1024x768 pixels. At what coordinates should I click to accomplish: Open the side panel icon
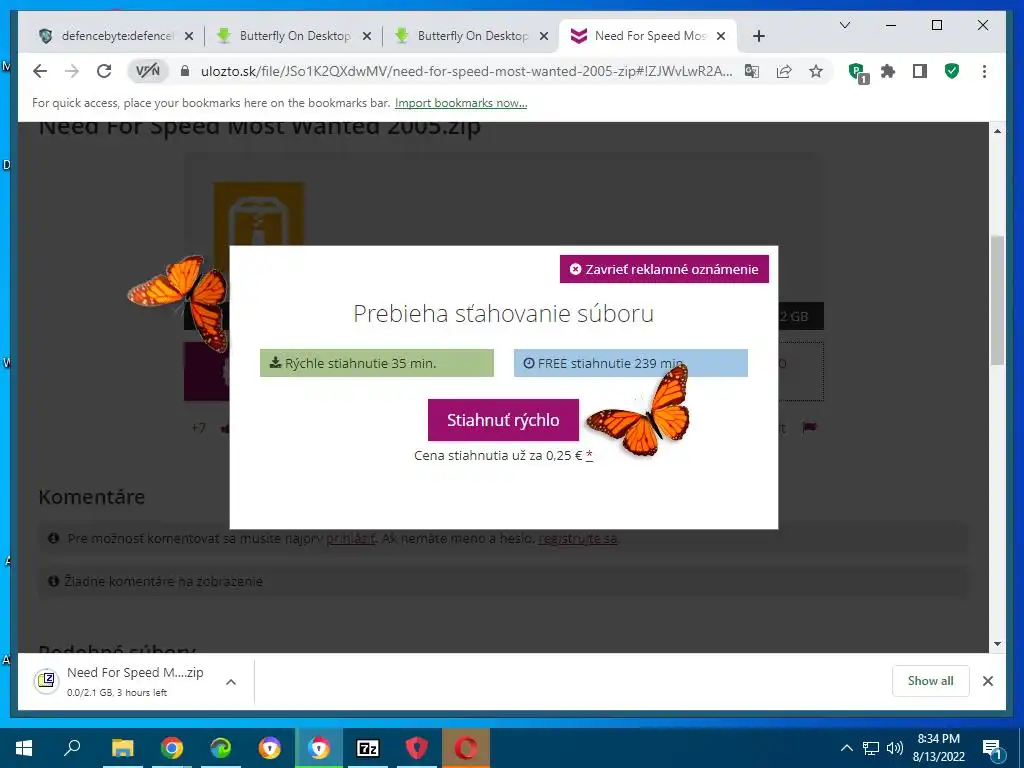(920, 71)
